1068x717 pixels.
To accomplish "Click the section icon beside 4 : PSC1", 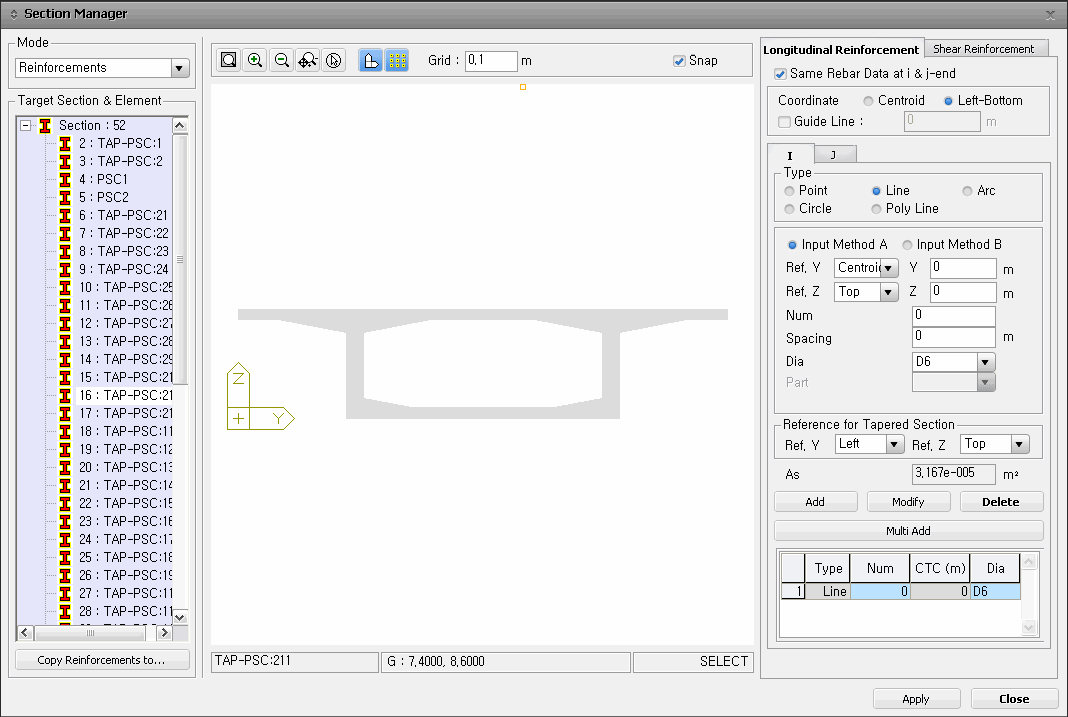I will point(65,179).
